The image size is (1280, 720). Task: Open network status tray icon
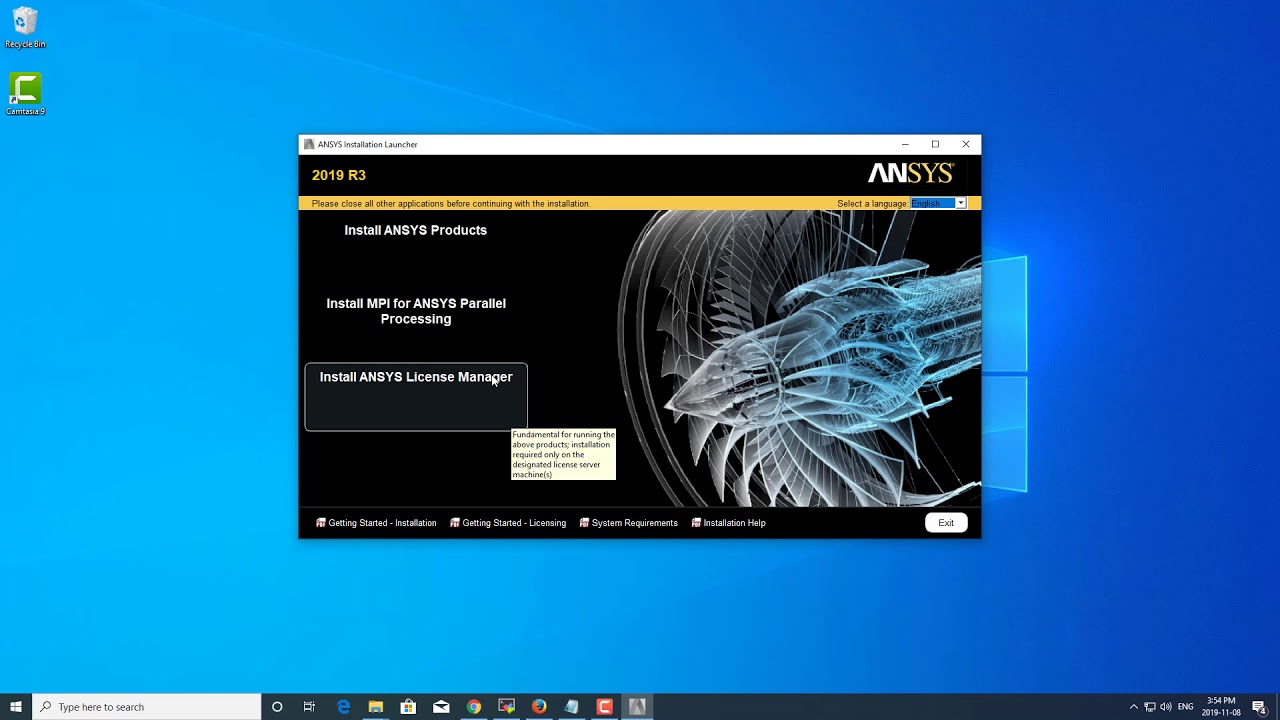[x=1149, y=707]
